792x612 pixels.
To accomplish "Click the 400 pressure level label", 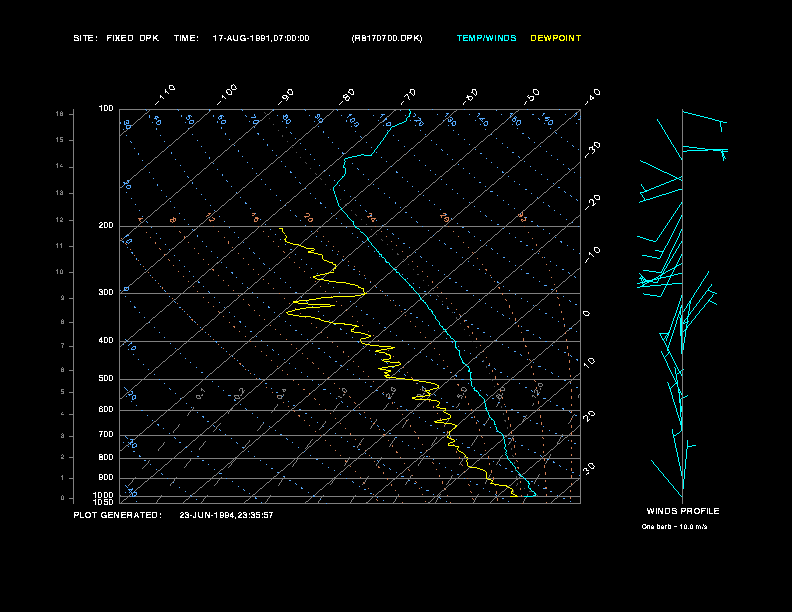I will pos(106,340).
